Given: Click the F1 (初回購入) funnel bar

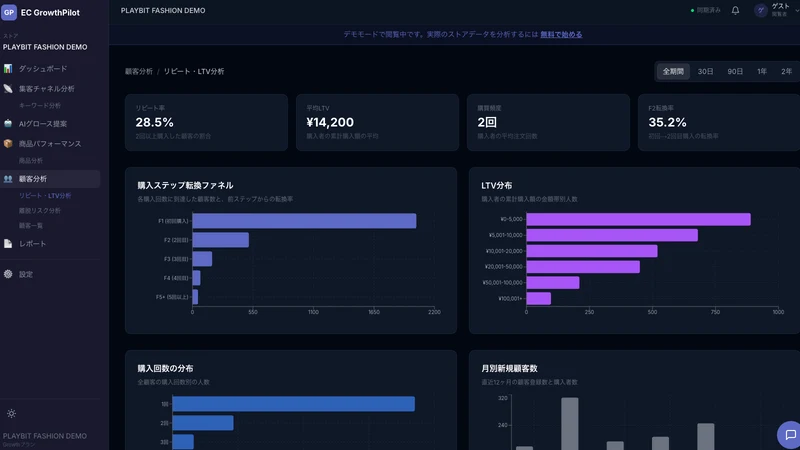Looking at the screenshot, I should (x=304, y=221).
